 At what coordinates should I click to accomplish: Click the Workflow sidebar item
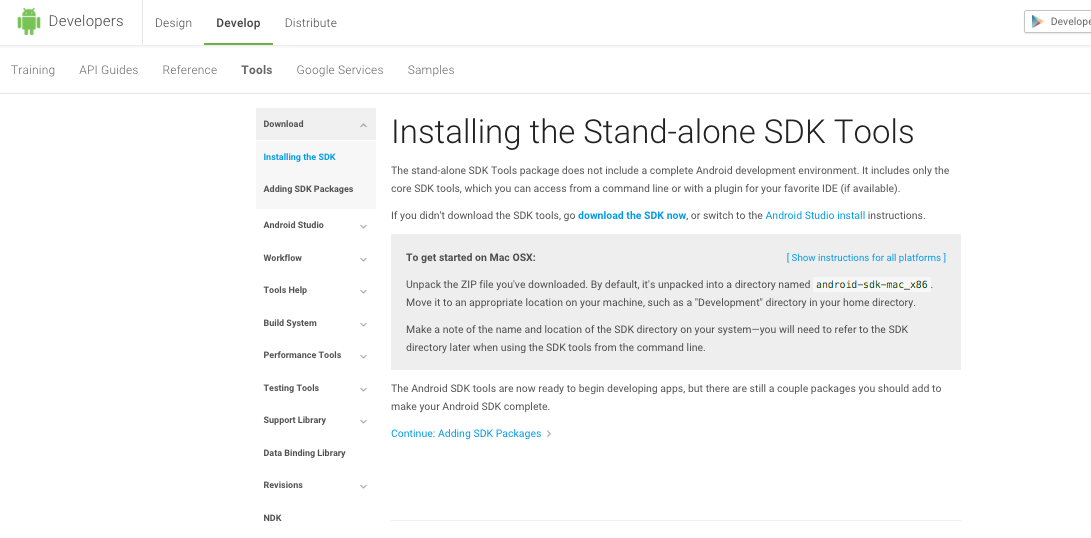(282, 258)
